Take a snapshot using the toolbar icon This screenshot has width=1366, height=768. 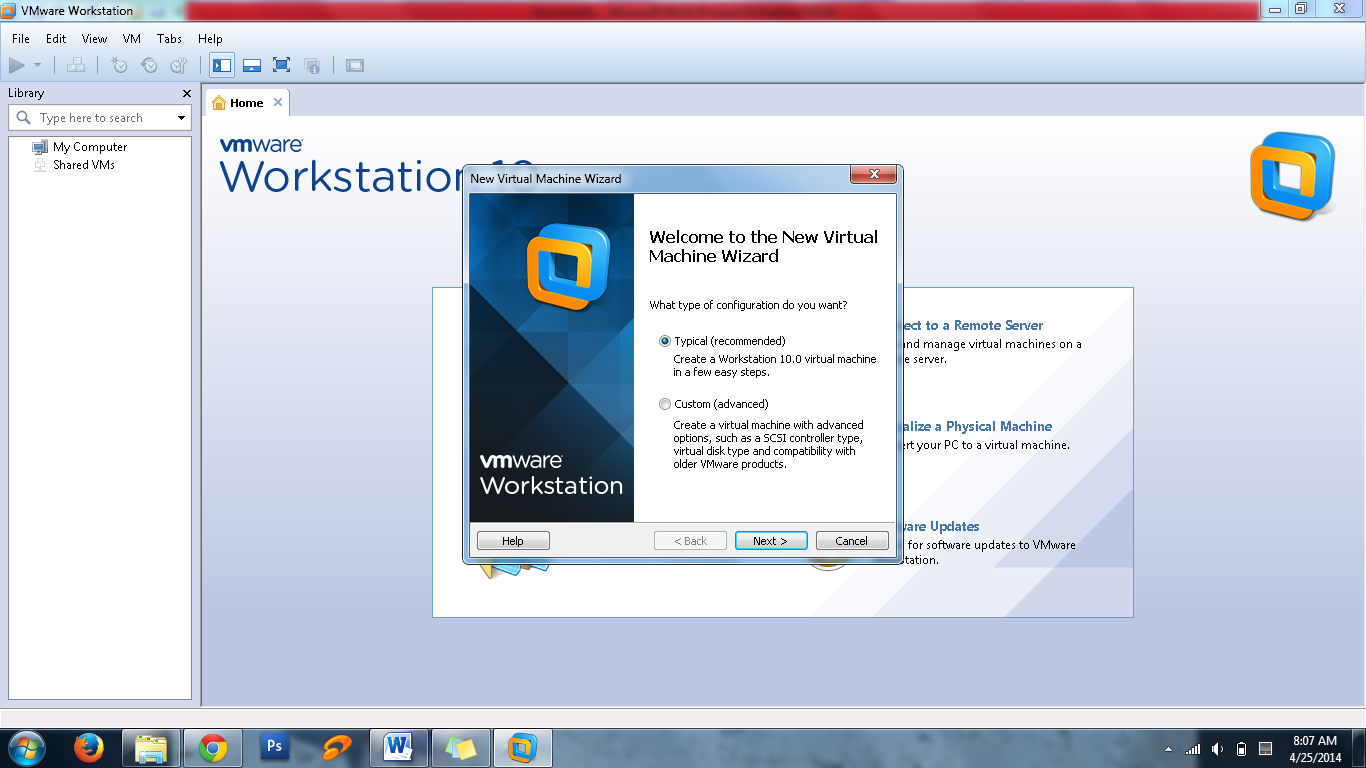119,66
